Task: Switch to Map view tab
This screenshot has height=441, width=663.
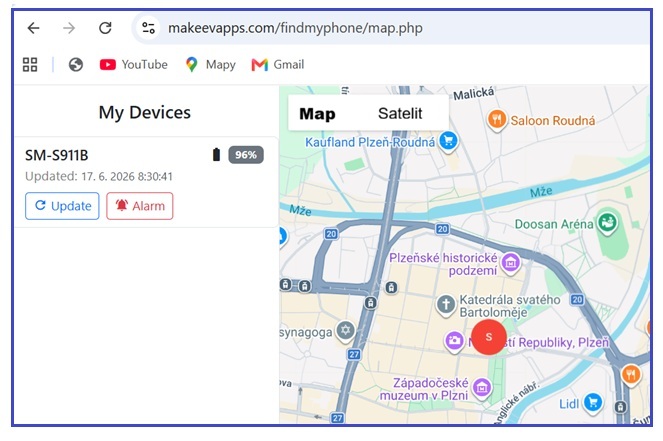Action: point(317,114)
